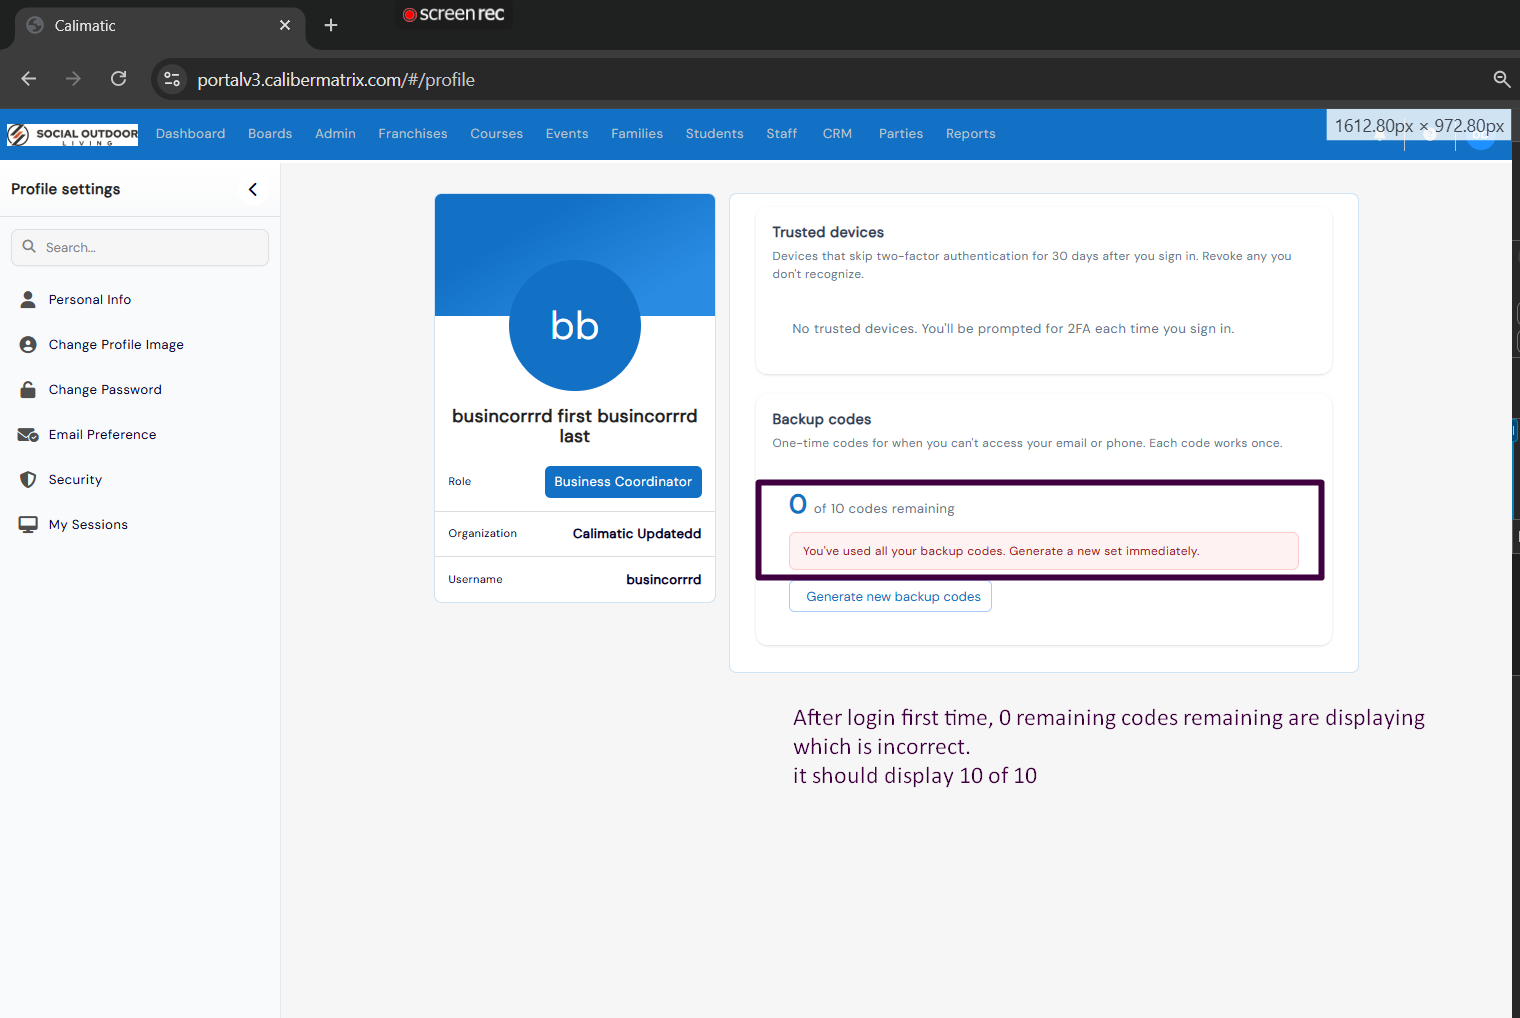Open the Franchises menu
Image resolution: width=1520 pixels, height=1018 pixels.
[x=412, y=134]
